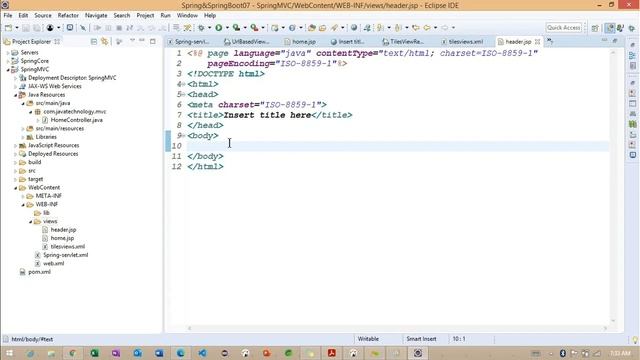This screenshot has width=640, height=360.
Task: Toggle Link with Editor in Project Explorer
Action: coord(105,42)
